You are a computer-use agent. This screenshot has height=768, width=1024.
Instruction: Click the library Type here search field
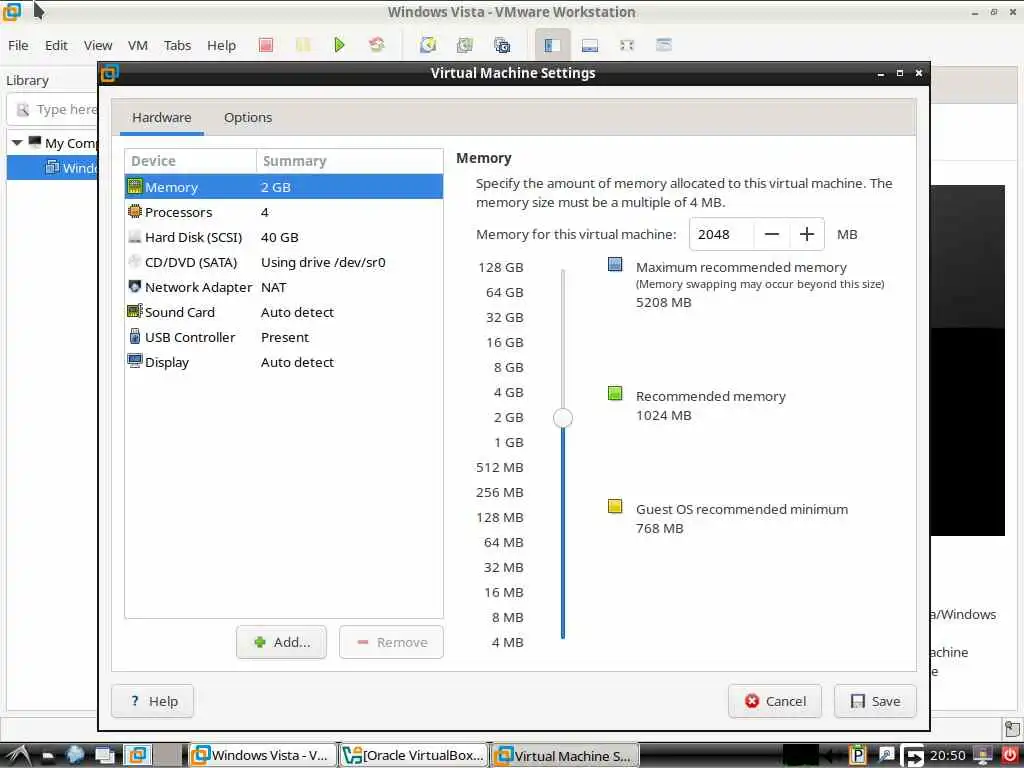(54, 110)
